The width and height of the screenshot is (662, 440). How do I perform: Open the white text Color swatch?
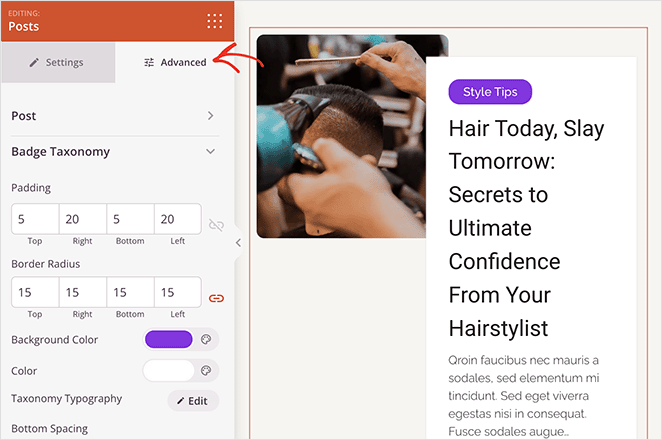click(x=169, y=371)
